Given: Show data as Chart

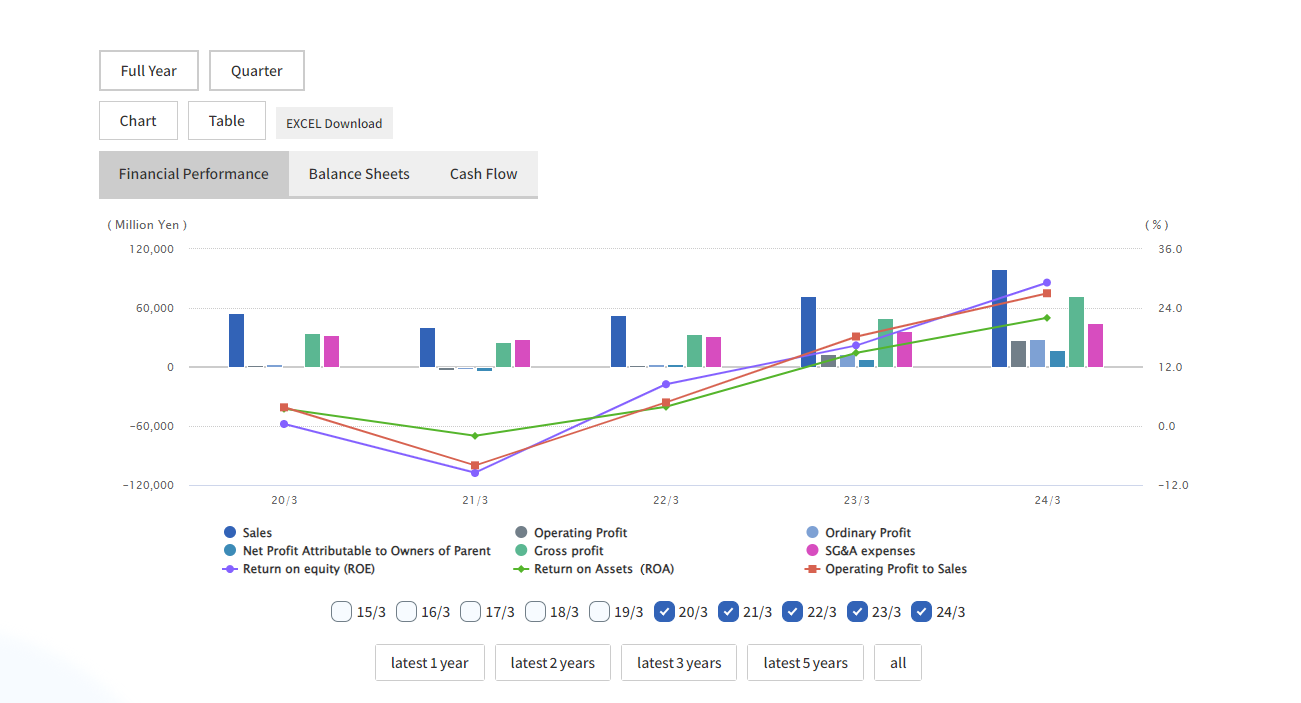Looking at the screenshot, I should 138,121.
